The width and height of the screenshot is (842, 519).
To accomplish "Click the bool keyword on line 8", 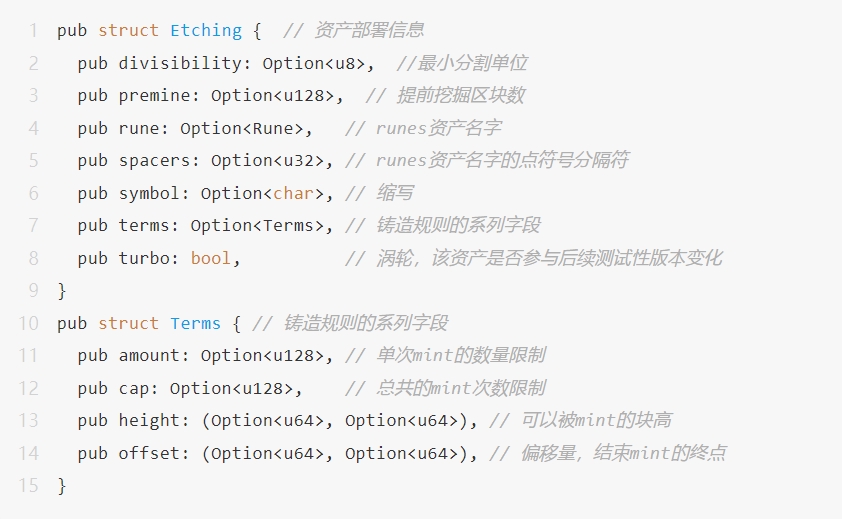I will click(210, 258).
